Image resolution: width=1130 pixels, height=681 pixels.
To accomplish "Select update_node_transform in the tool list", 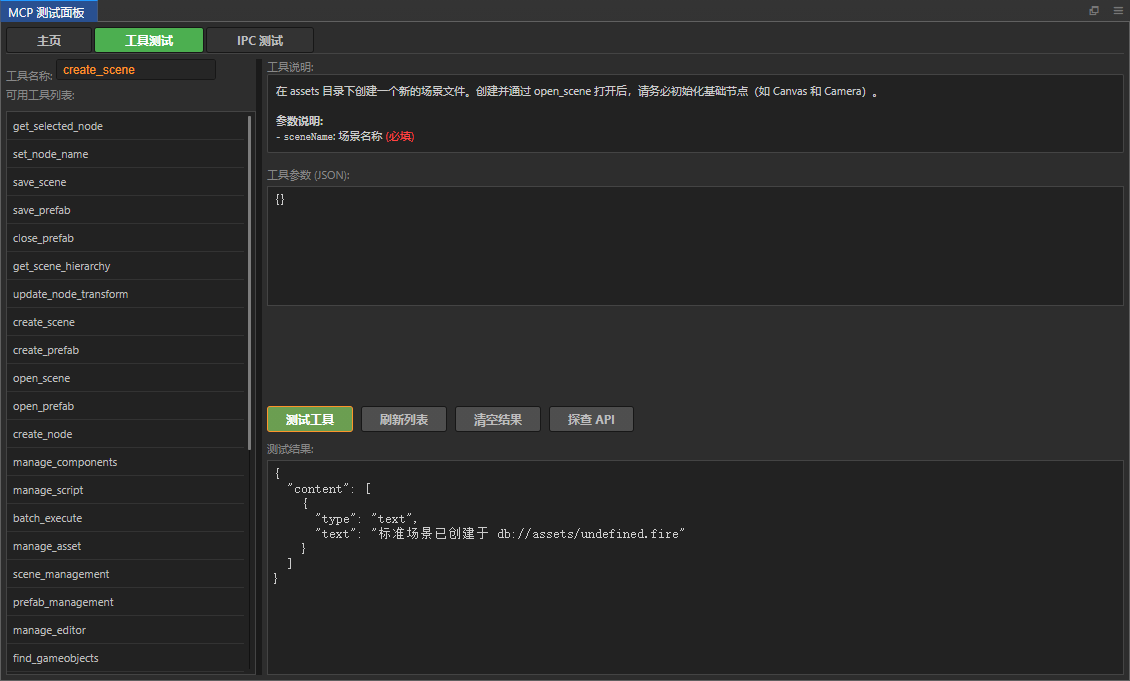I will pos(125,294).
